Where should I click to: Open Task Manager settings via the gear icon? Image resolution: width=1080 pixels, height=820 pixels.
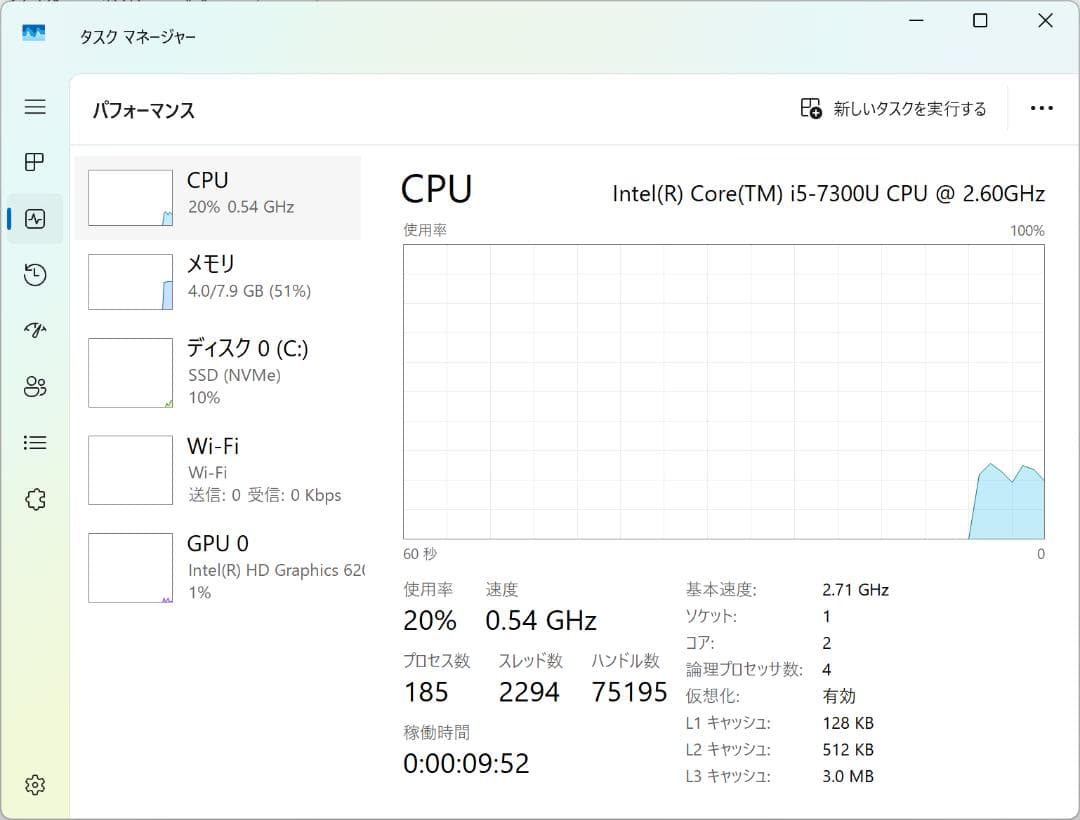[x=34, y=785]
